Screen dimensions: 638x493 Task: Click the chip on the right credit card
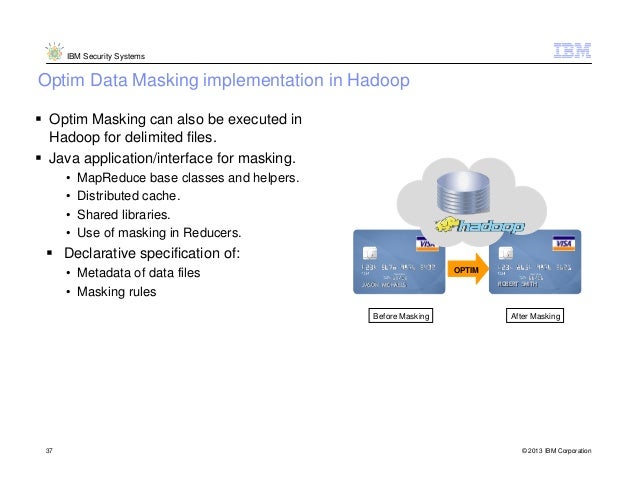(506, 253)
